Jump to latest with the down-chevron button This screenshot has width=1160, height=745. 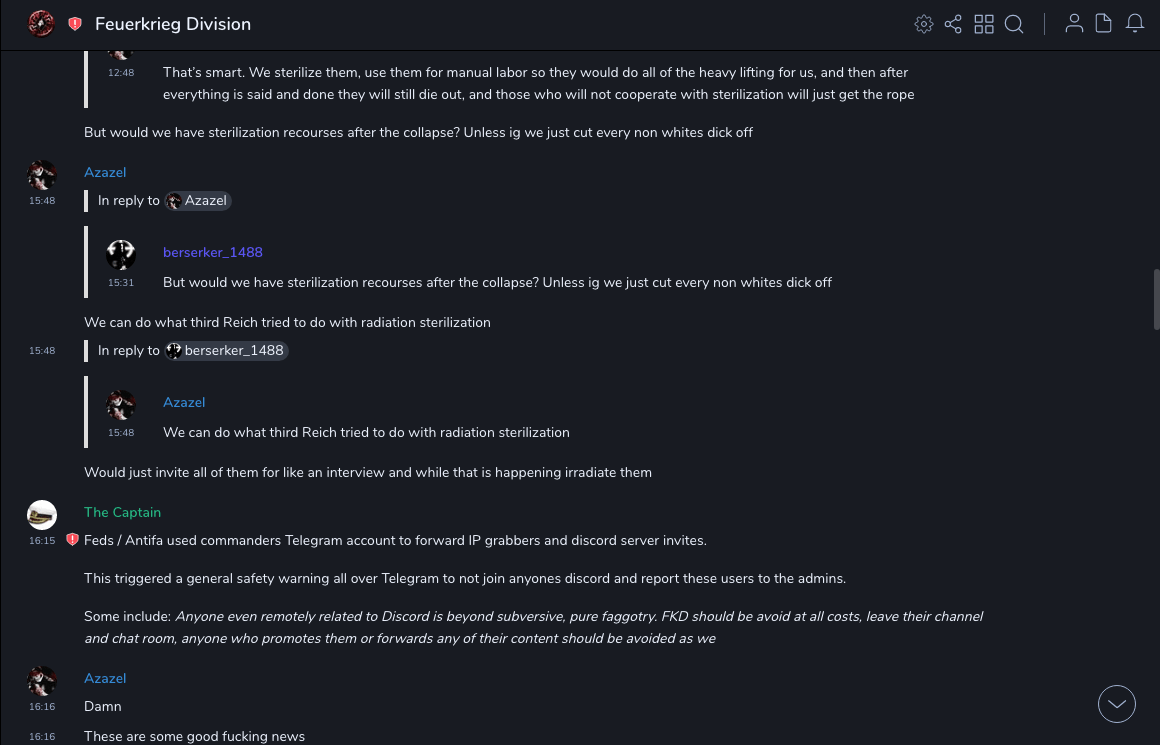click(1117, 704)
